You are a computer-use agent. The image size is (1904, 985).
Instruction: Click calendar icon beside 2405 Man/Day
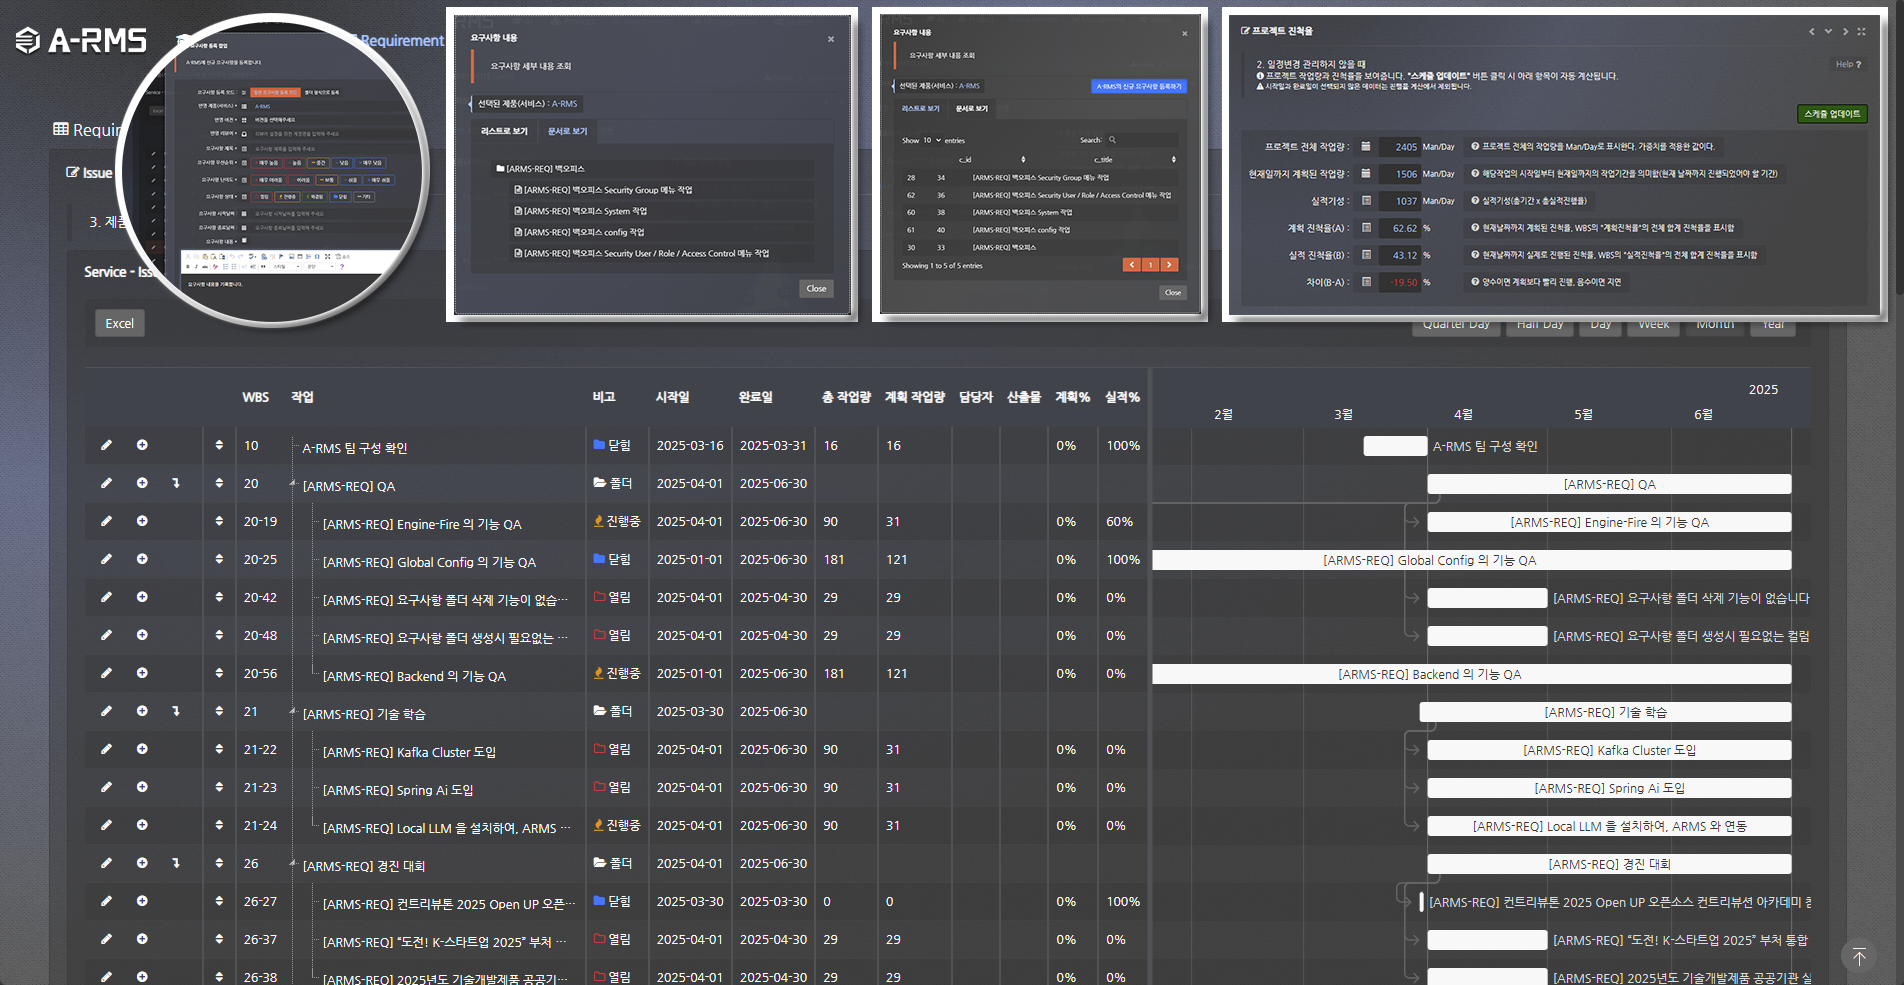(x=1366, y=146)
